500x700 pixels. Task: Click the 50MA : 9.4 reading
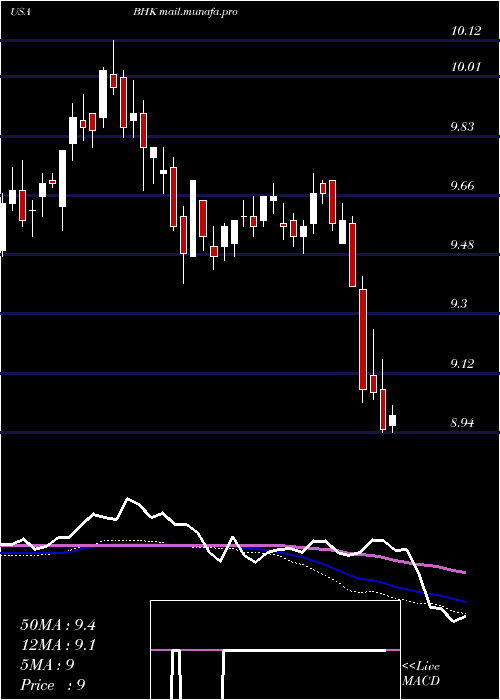click(x=58, y=625)
